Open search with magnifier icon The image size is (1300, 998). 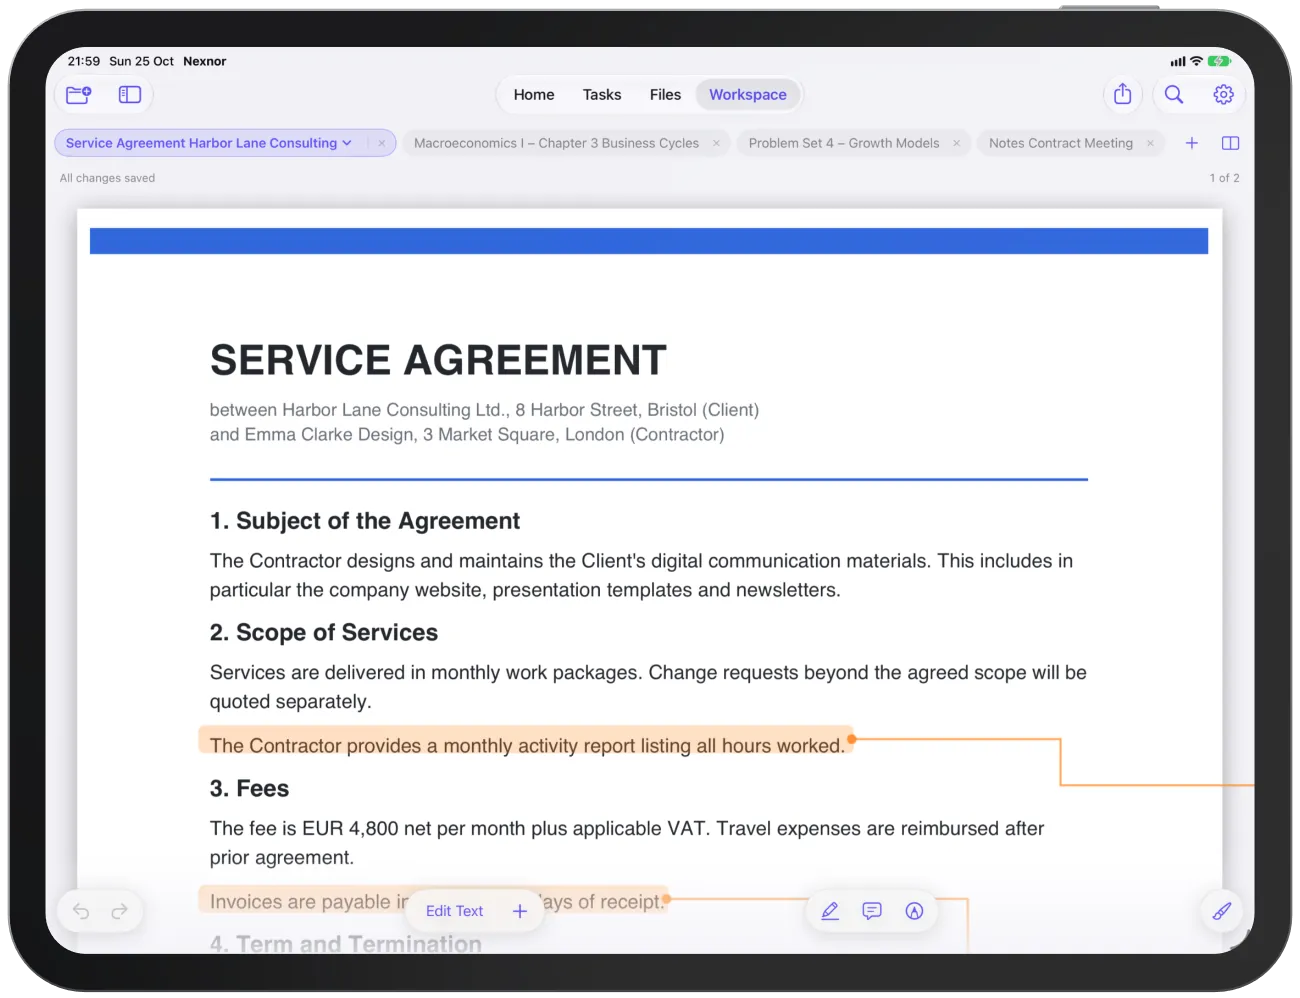[1174, 94]
